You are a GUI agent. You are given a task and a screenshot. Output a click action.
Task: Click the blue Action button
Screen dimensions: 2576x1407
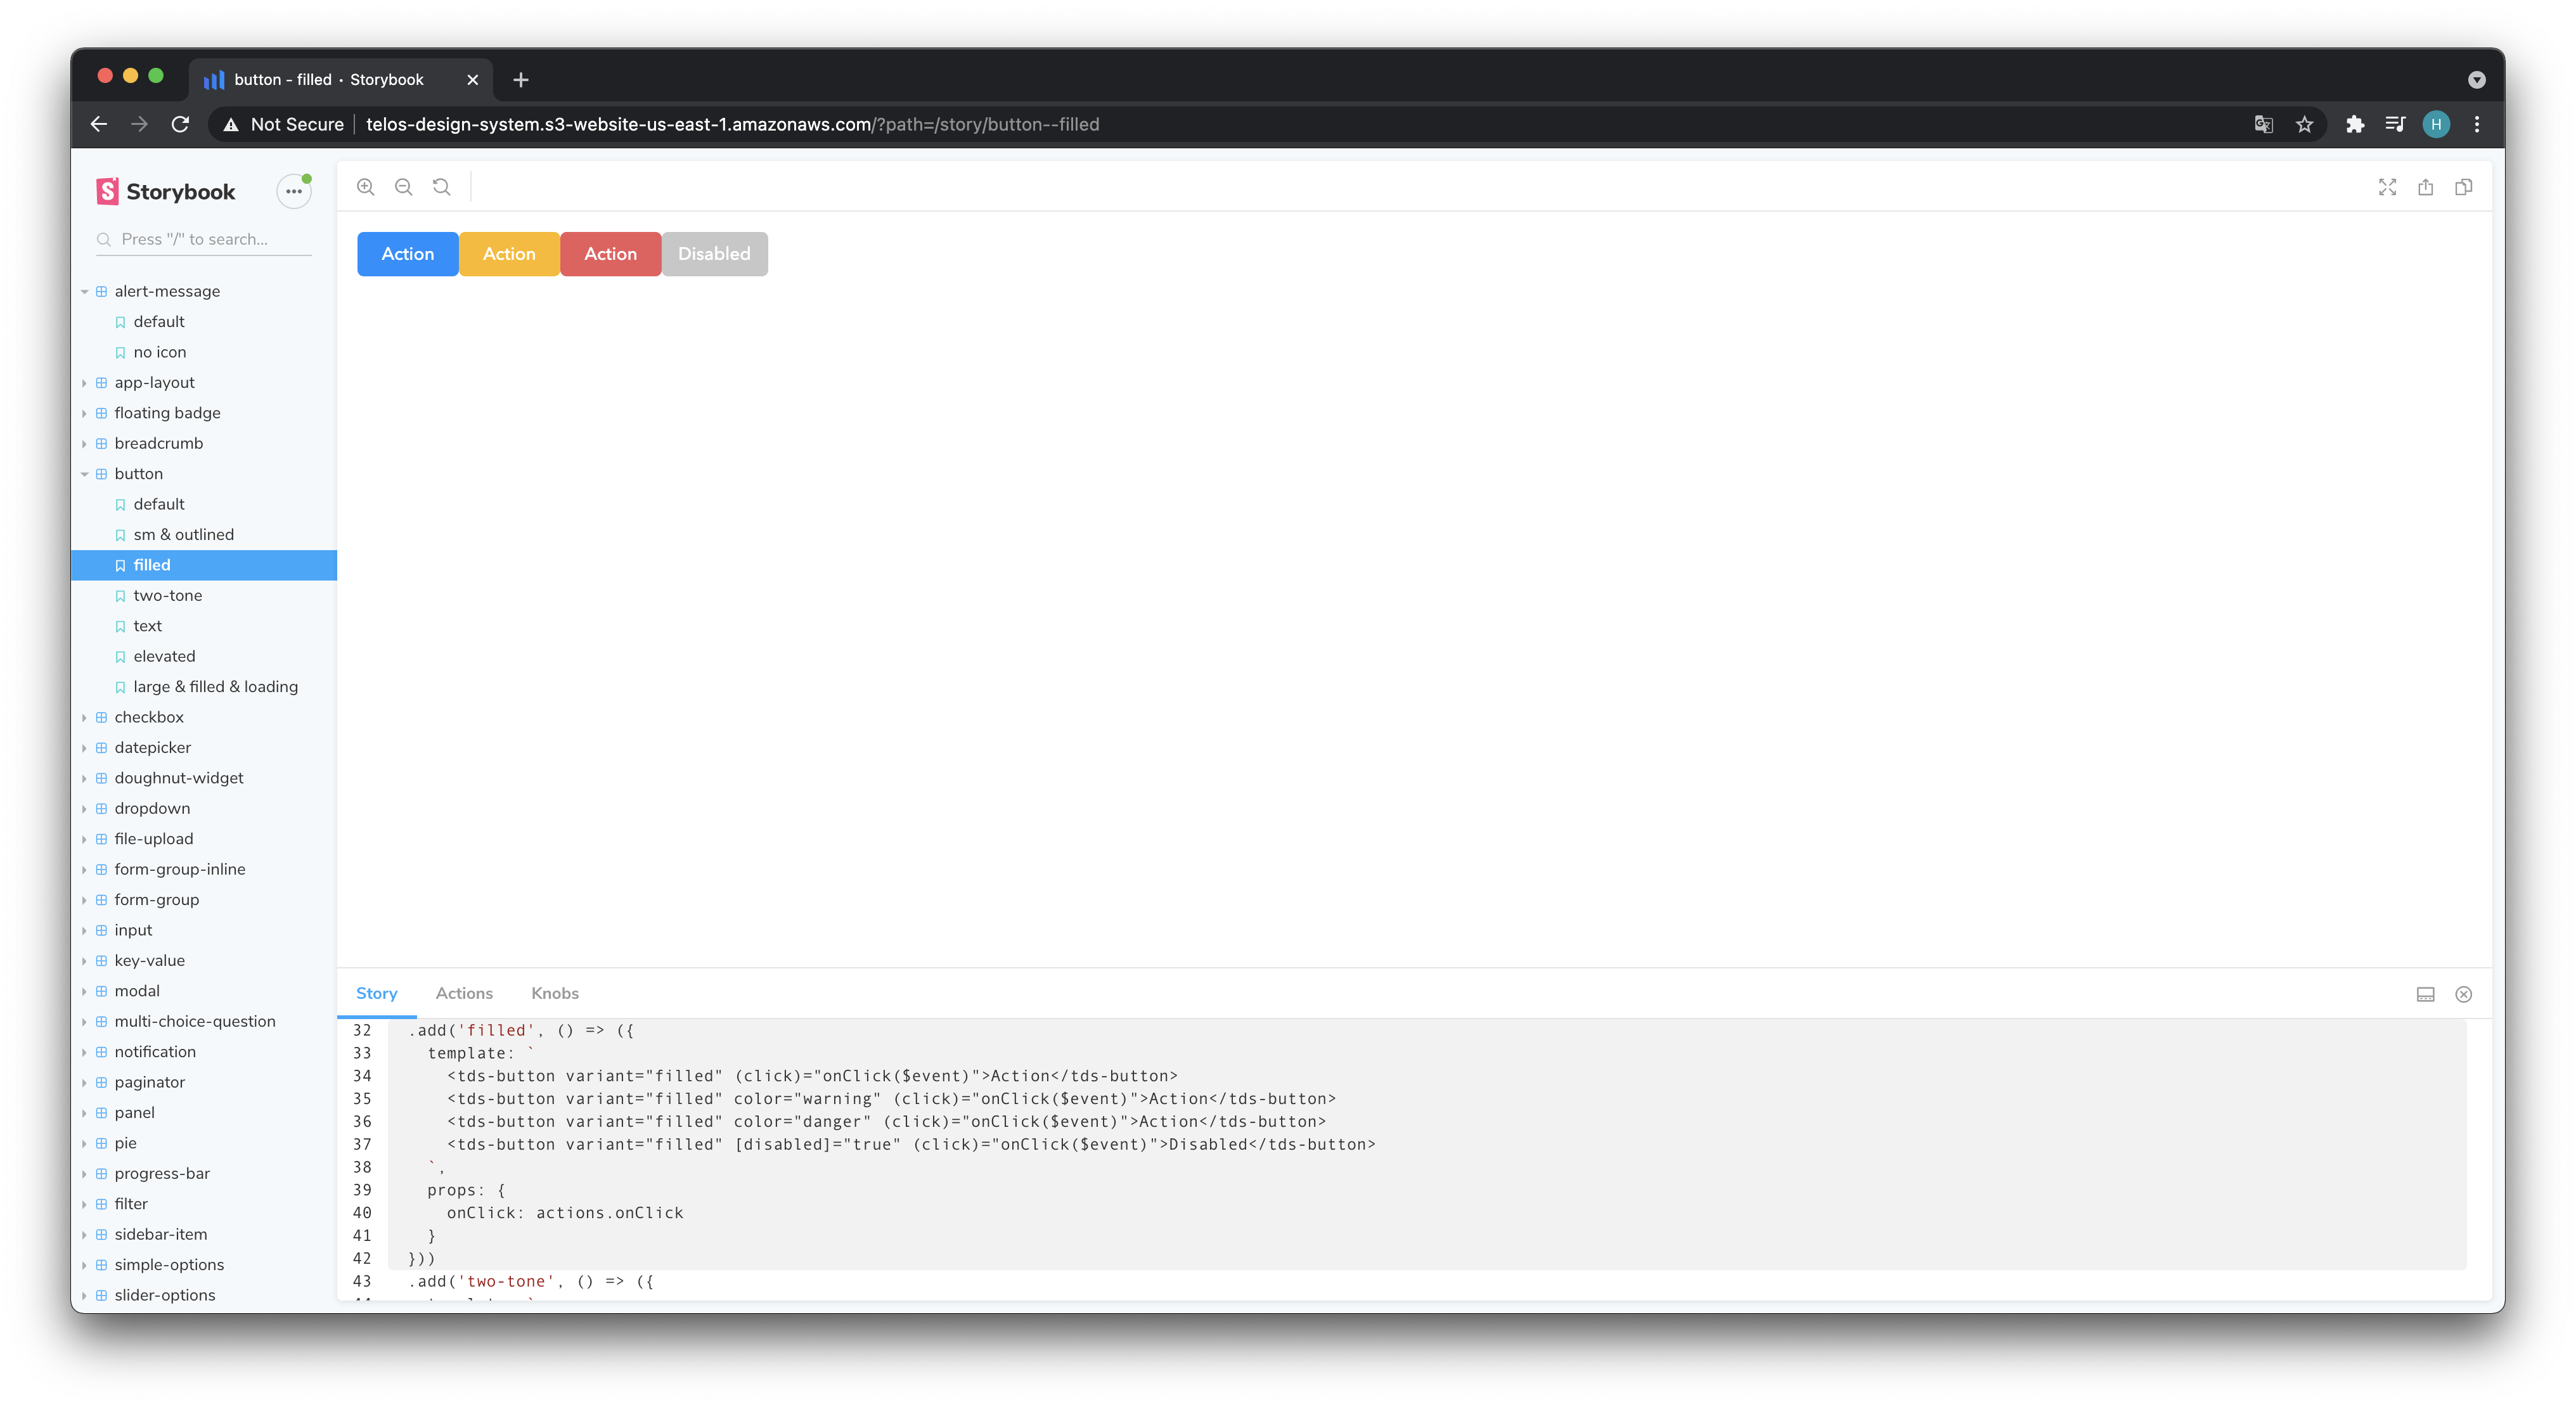click(407, 253)
